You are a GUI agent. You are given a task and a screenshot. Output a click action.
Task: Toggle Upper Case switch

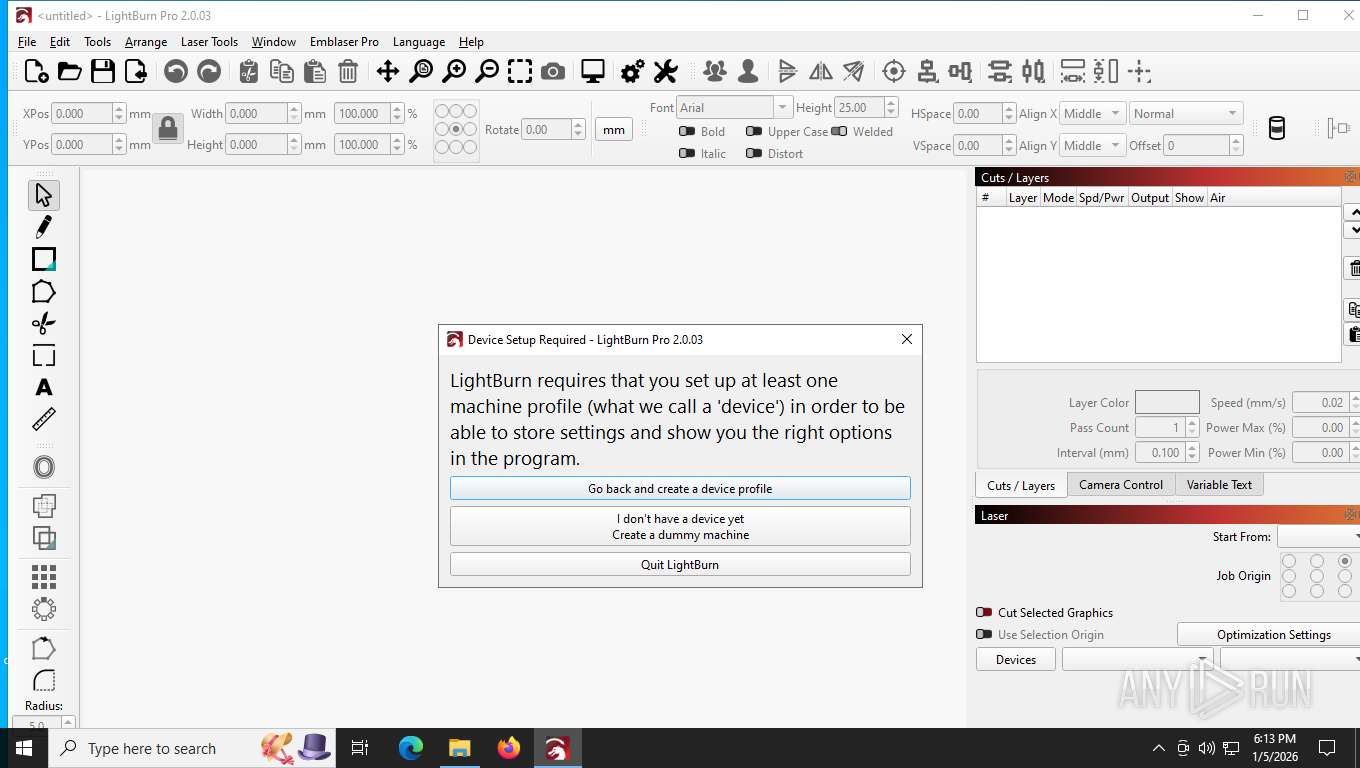[754, 131]
